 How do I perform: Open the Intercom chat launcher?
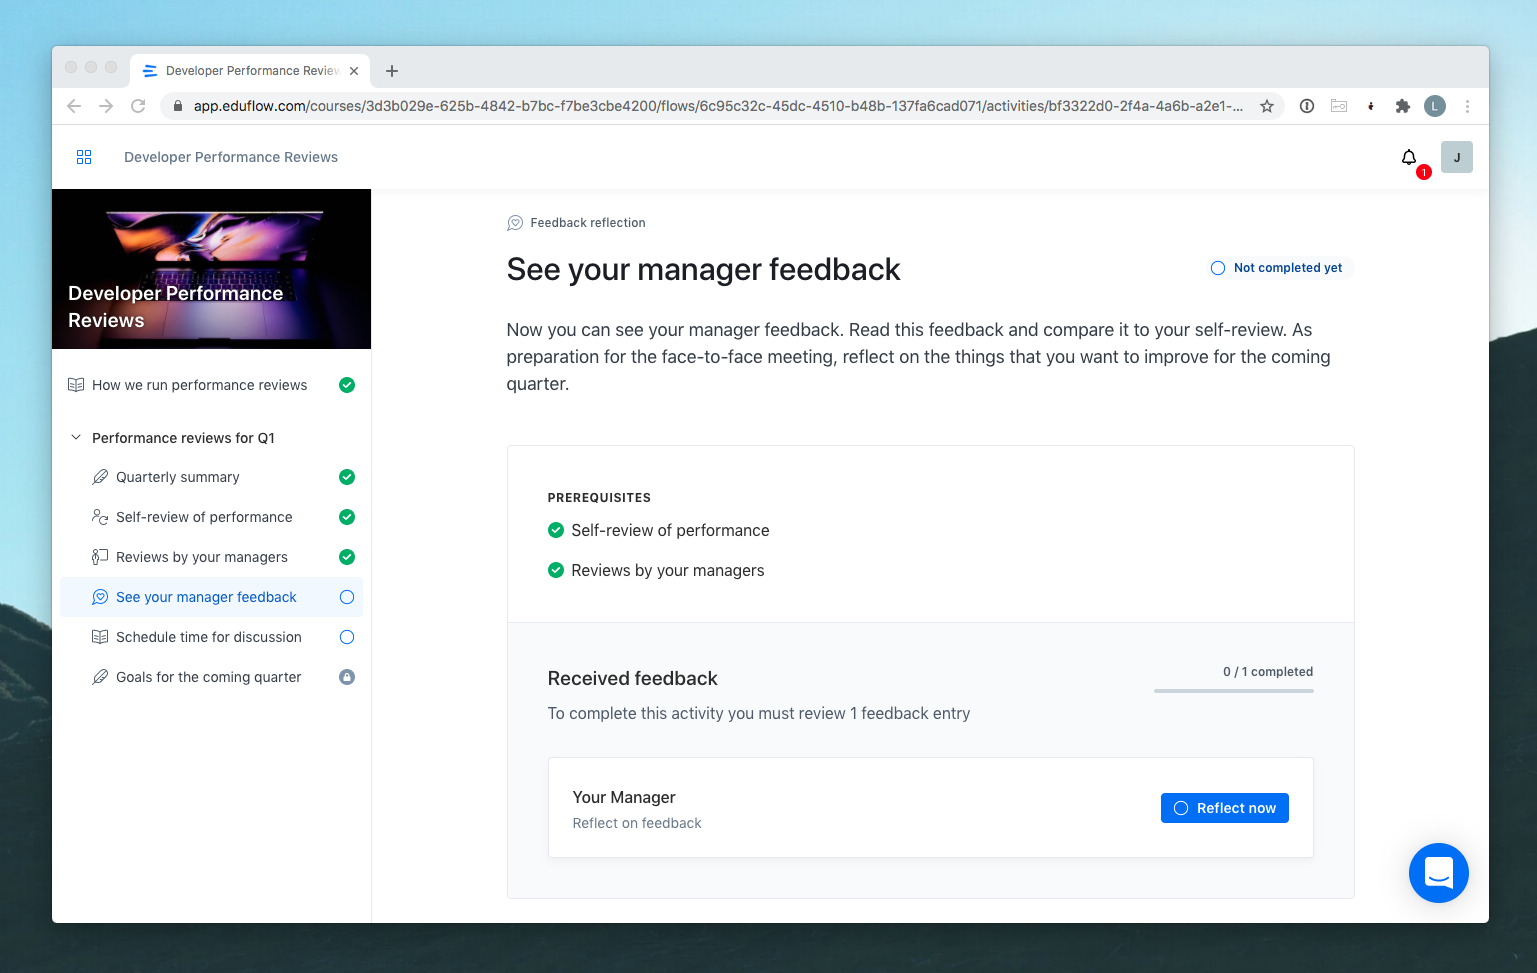point(1438,873)
